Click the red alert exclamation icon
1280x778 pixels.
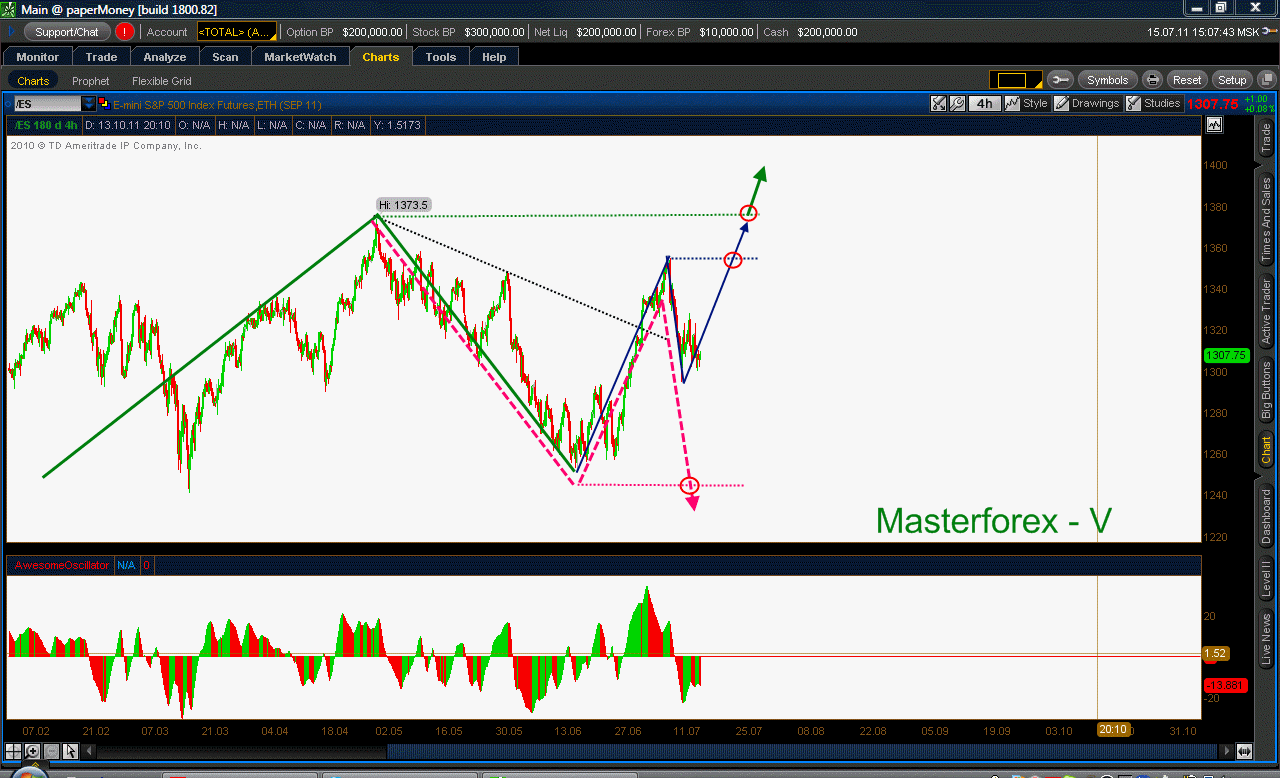(125, 32)
